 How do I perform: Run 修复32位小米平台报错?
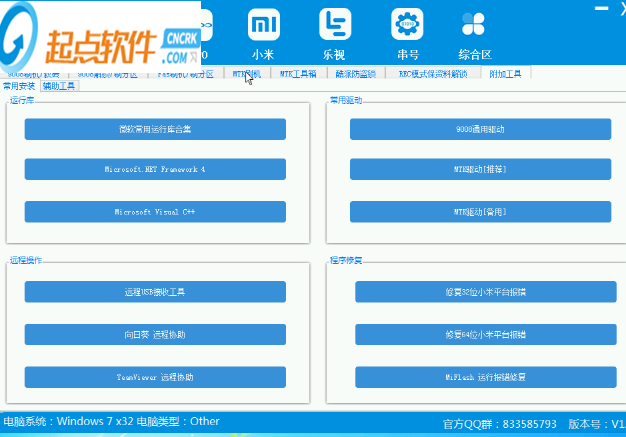485,292
